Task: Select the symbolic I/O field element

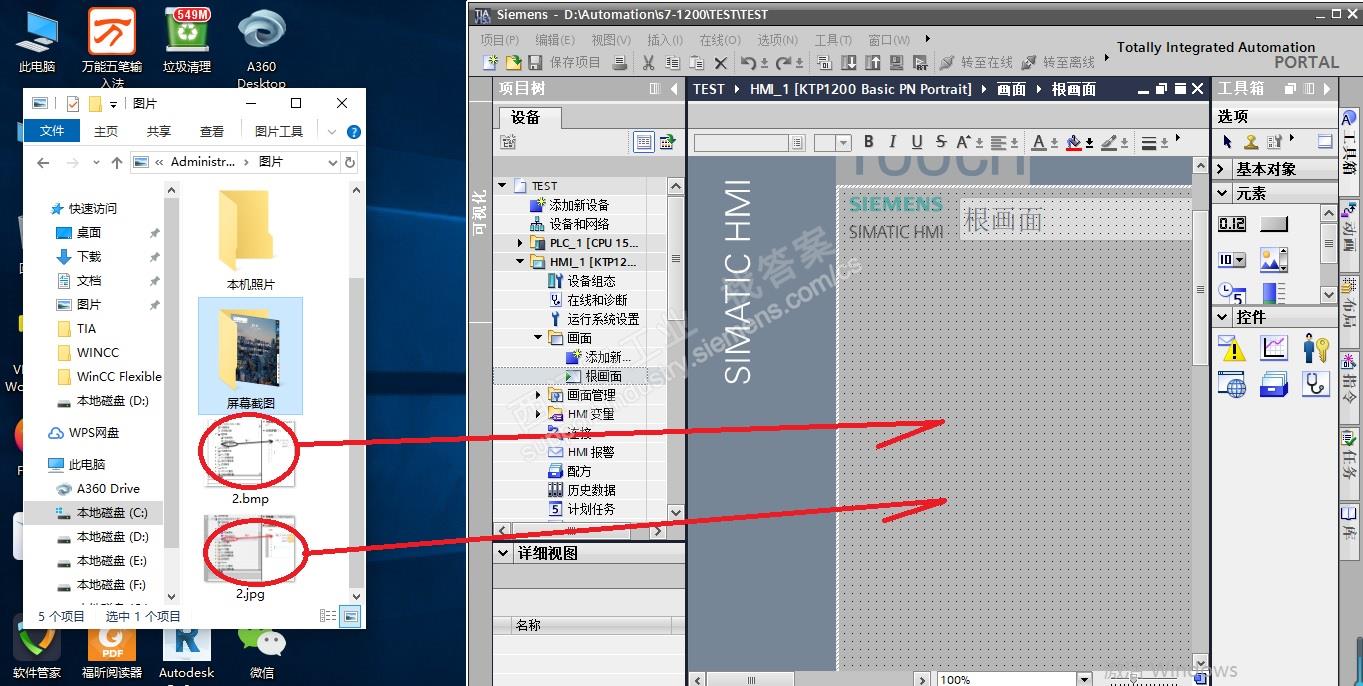Action: coord(1232,260)
